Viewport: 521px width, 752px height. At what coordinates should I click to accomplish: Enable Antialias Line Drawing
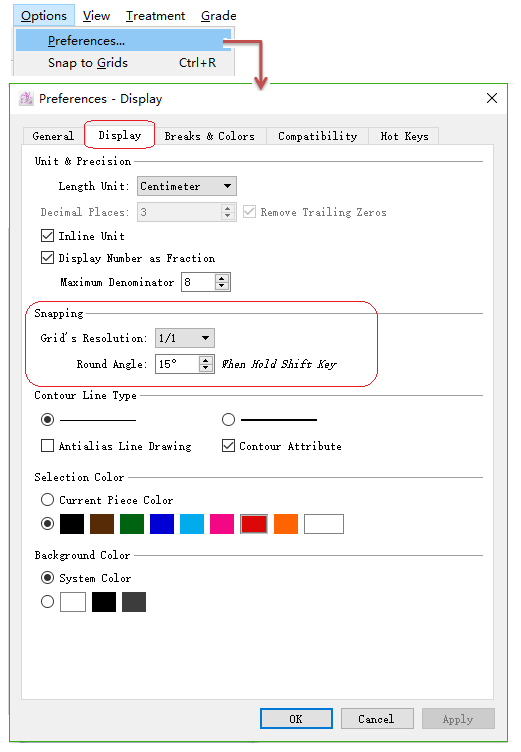tap(47, 446)
